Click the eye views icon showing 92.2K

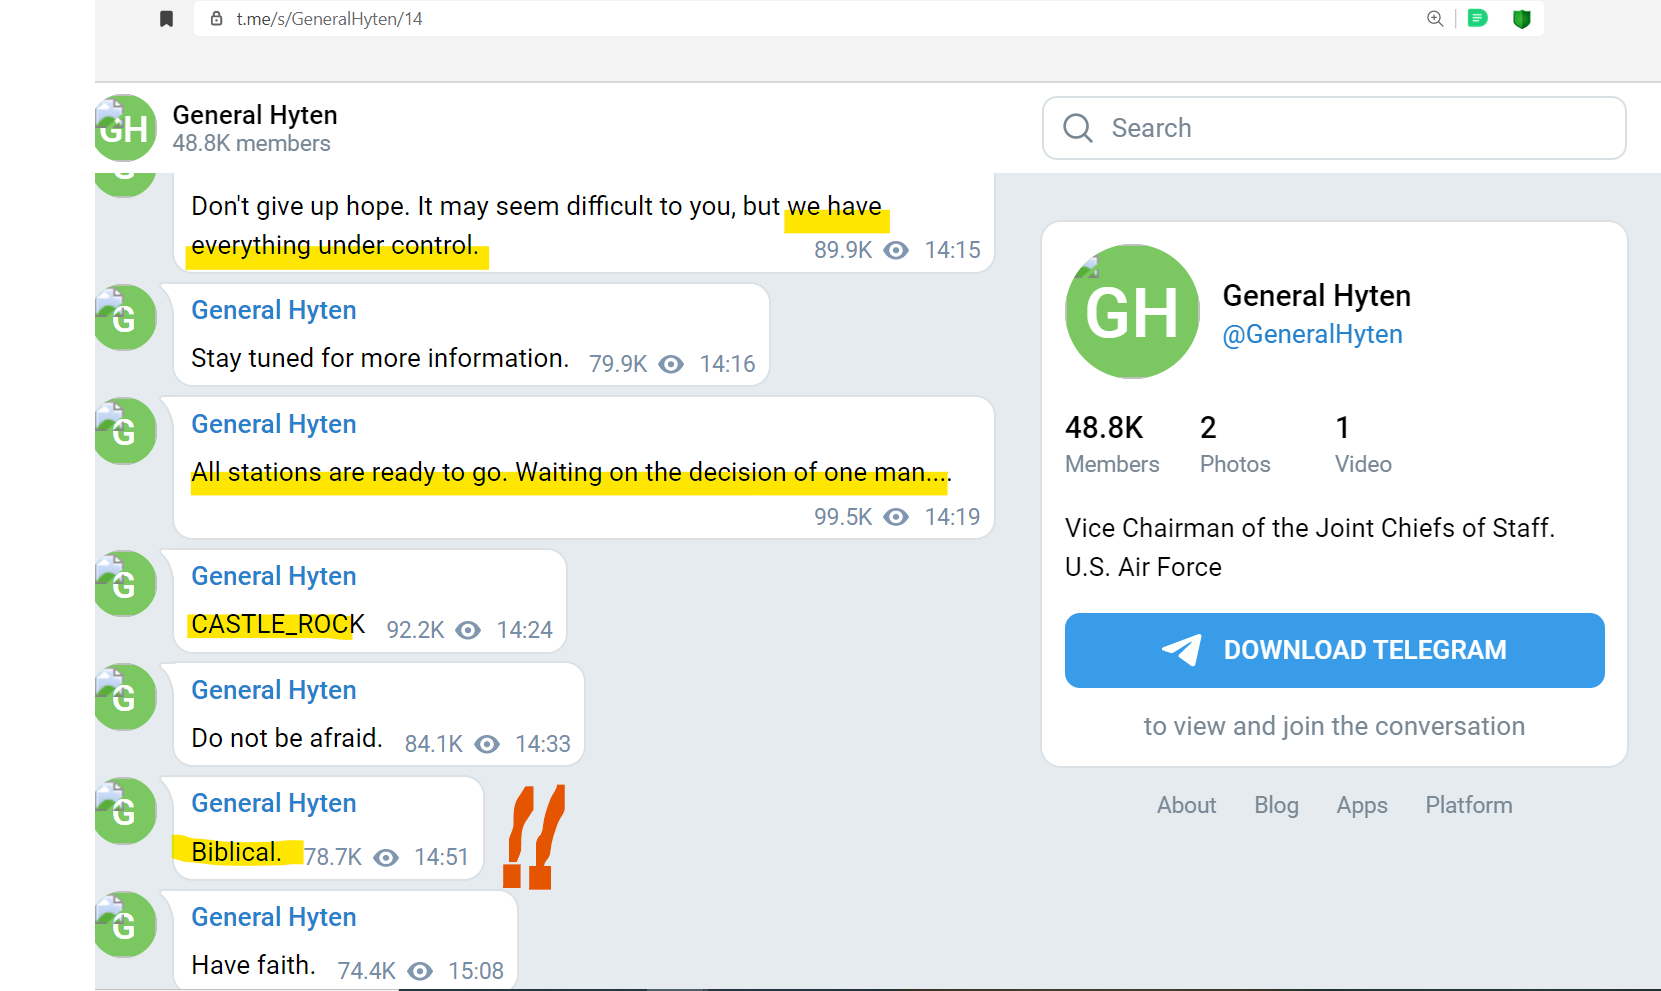point(468,630)
